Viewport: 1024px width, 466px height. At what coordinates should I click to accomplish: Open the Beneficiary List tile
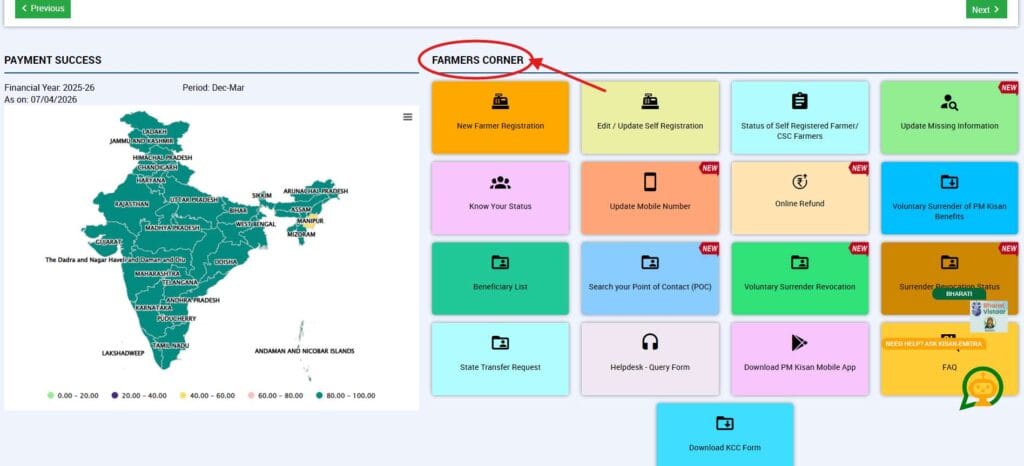click(500, 278)
